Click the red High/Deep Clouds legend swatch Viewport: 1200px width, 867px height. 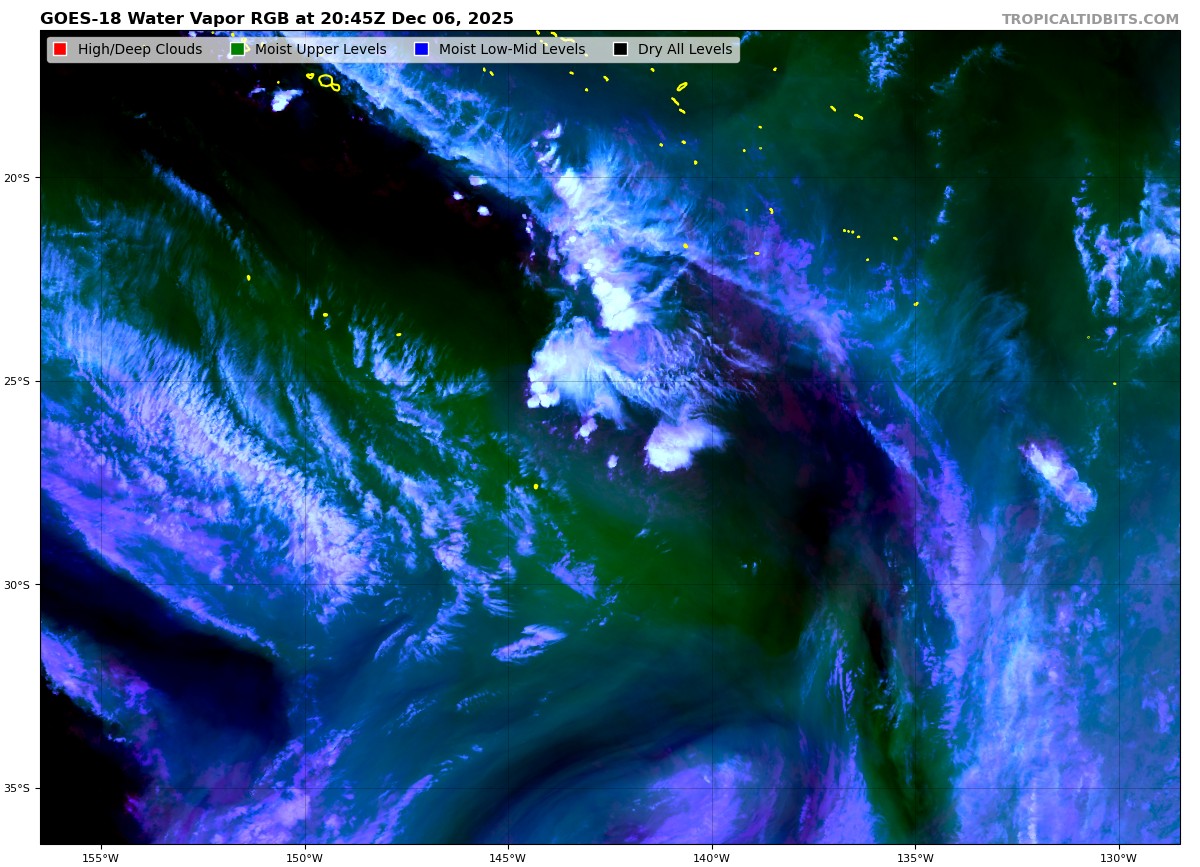(60, 50)
